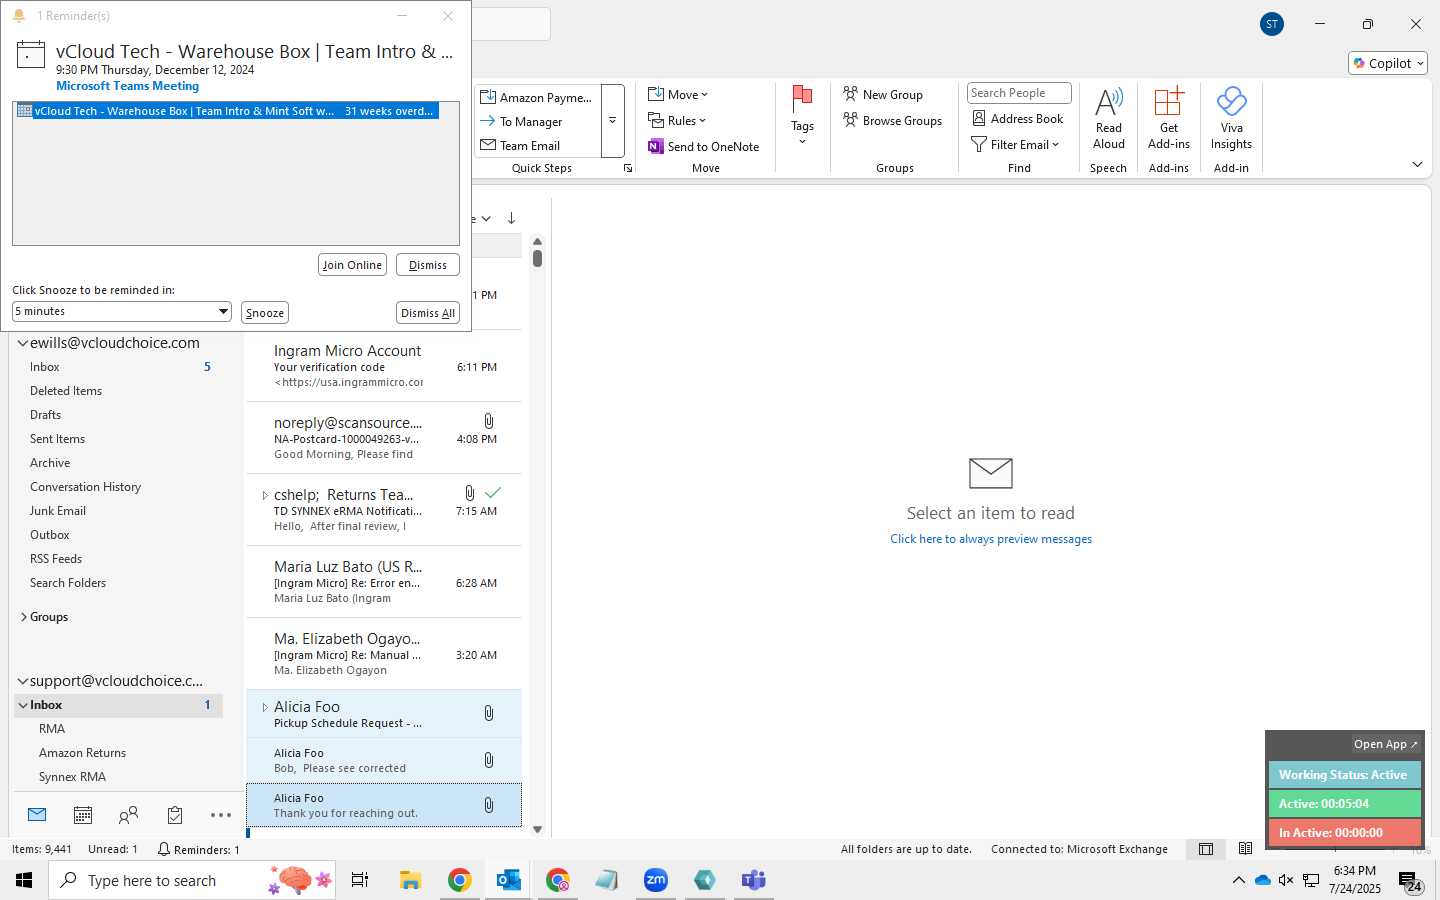This screenshot has height=900, width=1440.
Task: Open the Read Aloud speech tool
Action: tap(1108, 119)
